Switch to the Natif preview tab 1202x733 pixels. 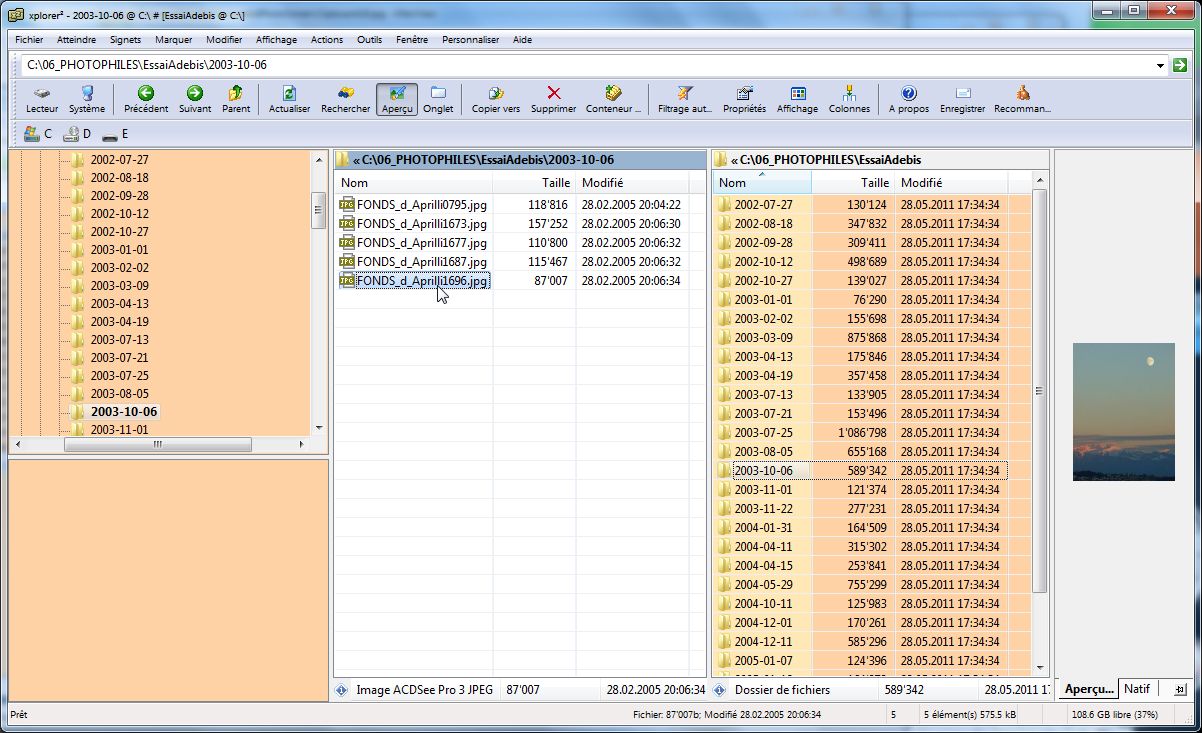(1136, 689)
